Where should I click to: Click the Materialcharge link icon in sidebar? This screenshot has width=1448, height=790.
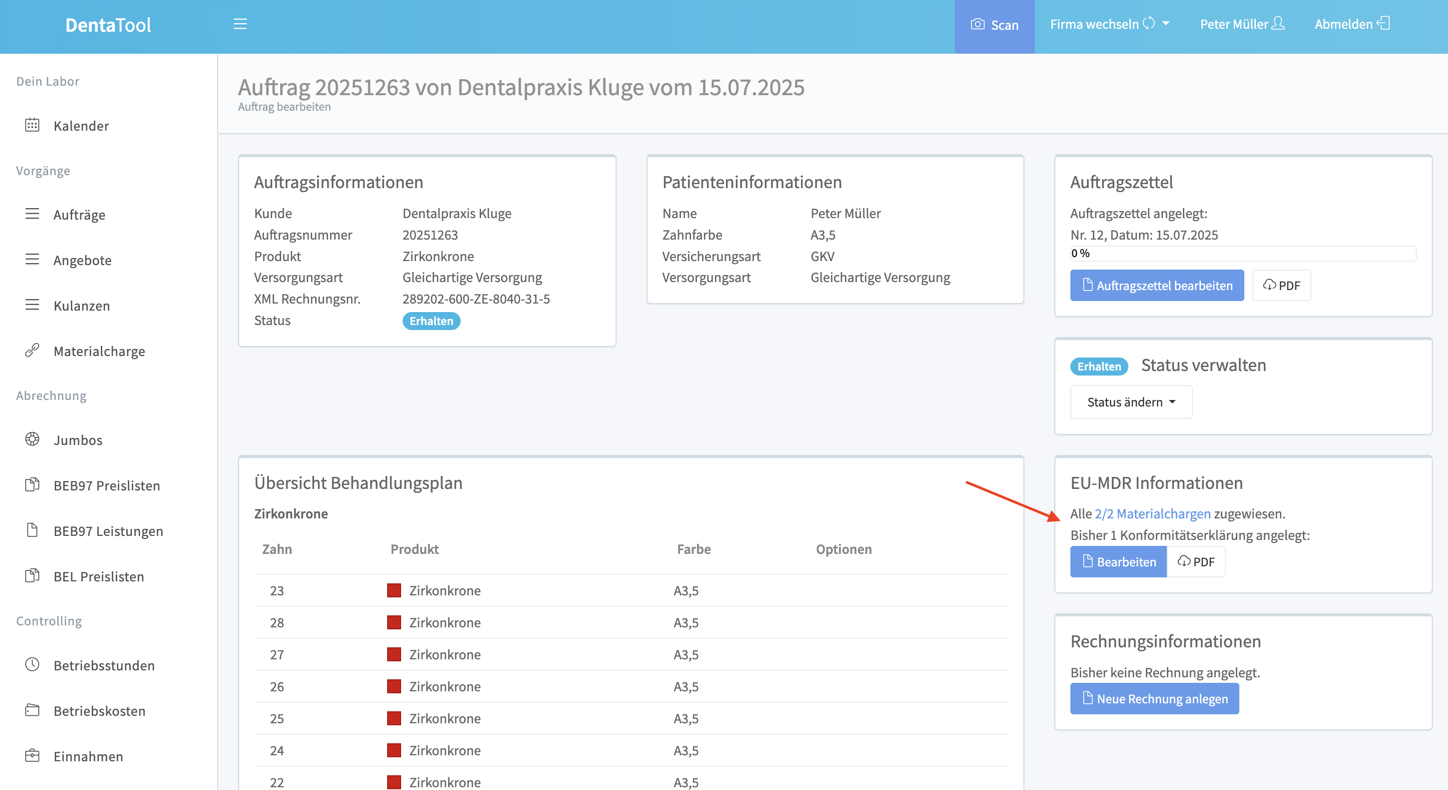point(32,350)
